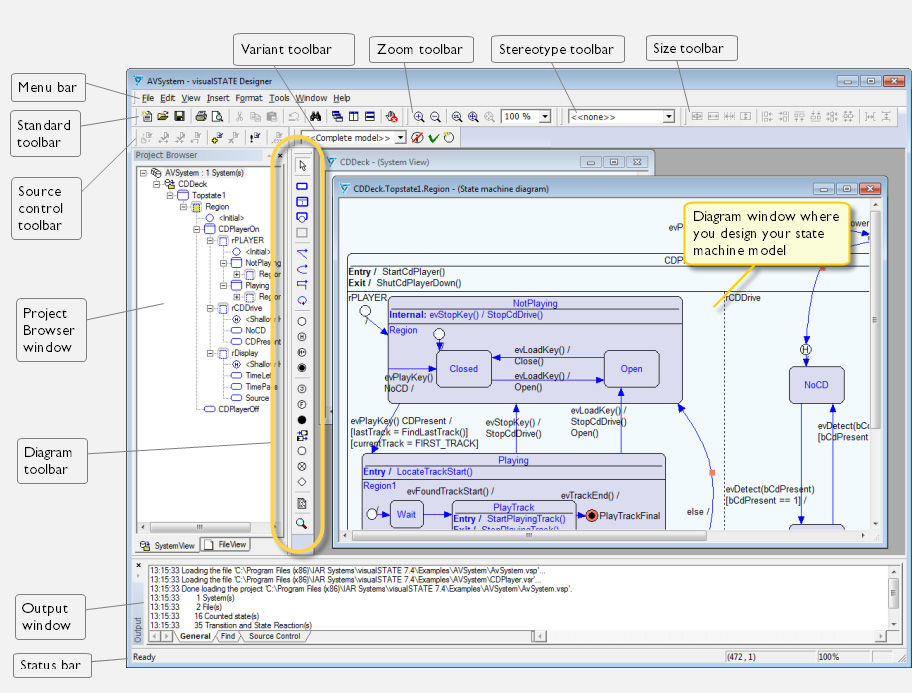This screenshot has width=912, height=693.
Task: Click the binoculars Find icon
Action: tap(315, 116)
